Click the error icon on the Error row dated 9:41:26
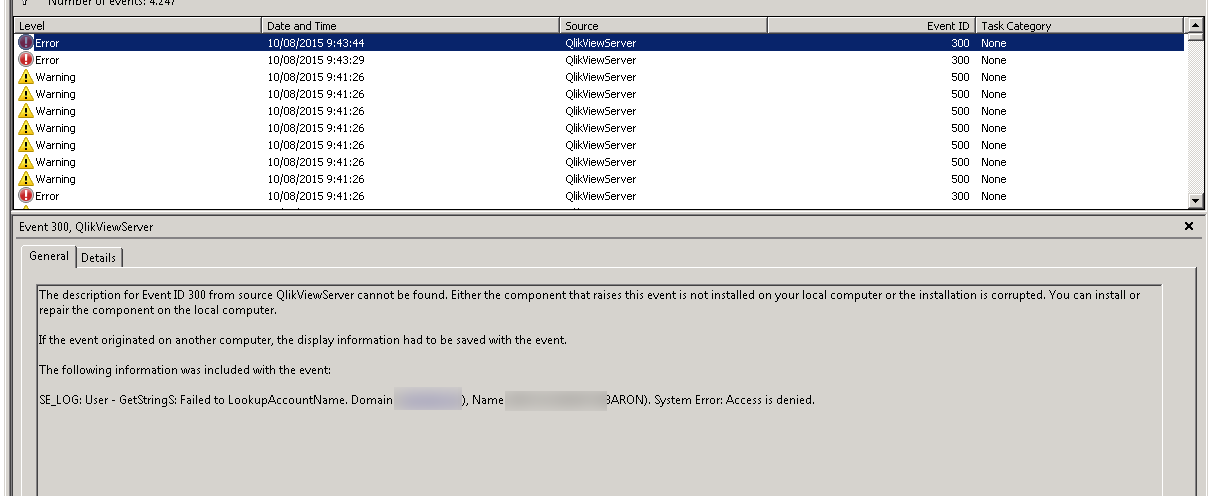 click(x=26, y=196)
